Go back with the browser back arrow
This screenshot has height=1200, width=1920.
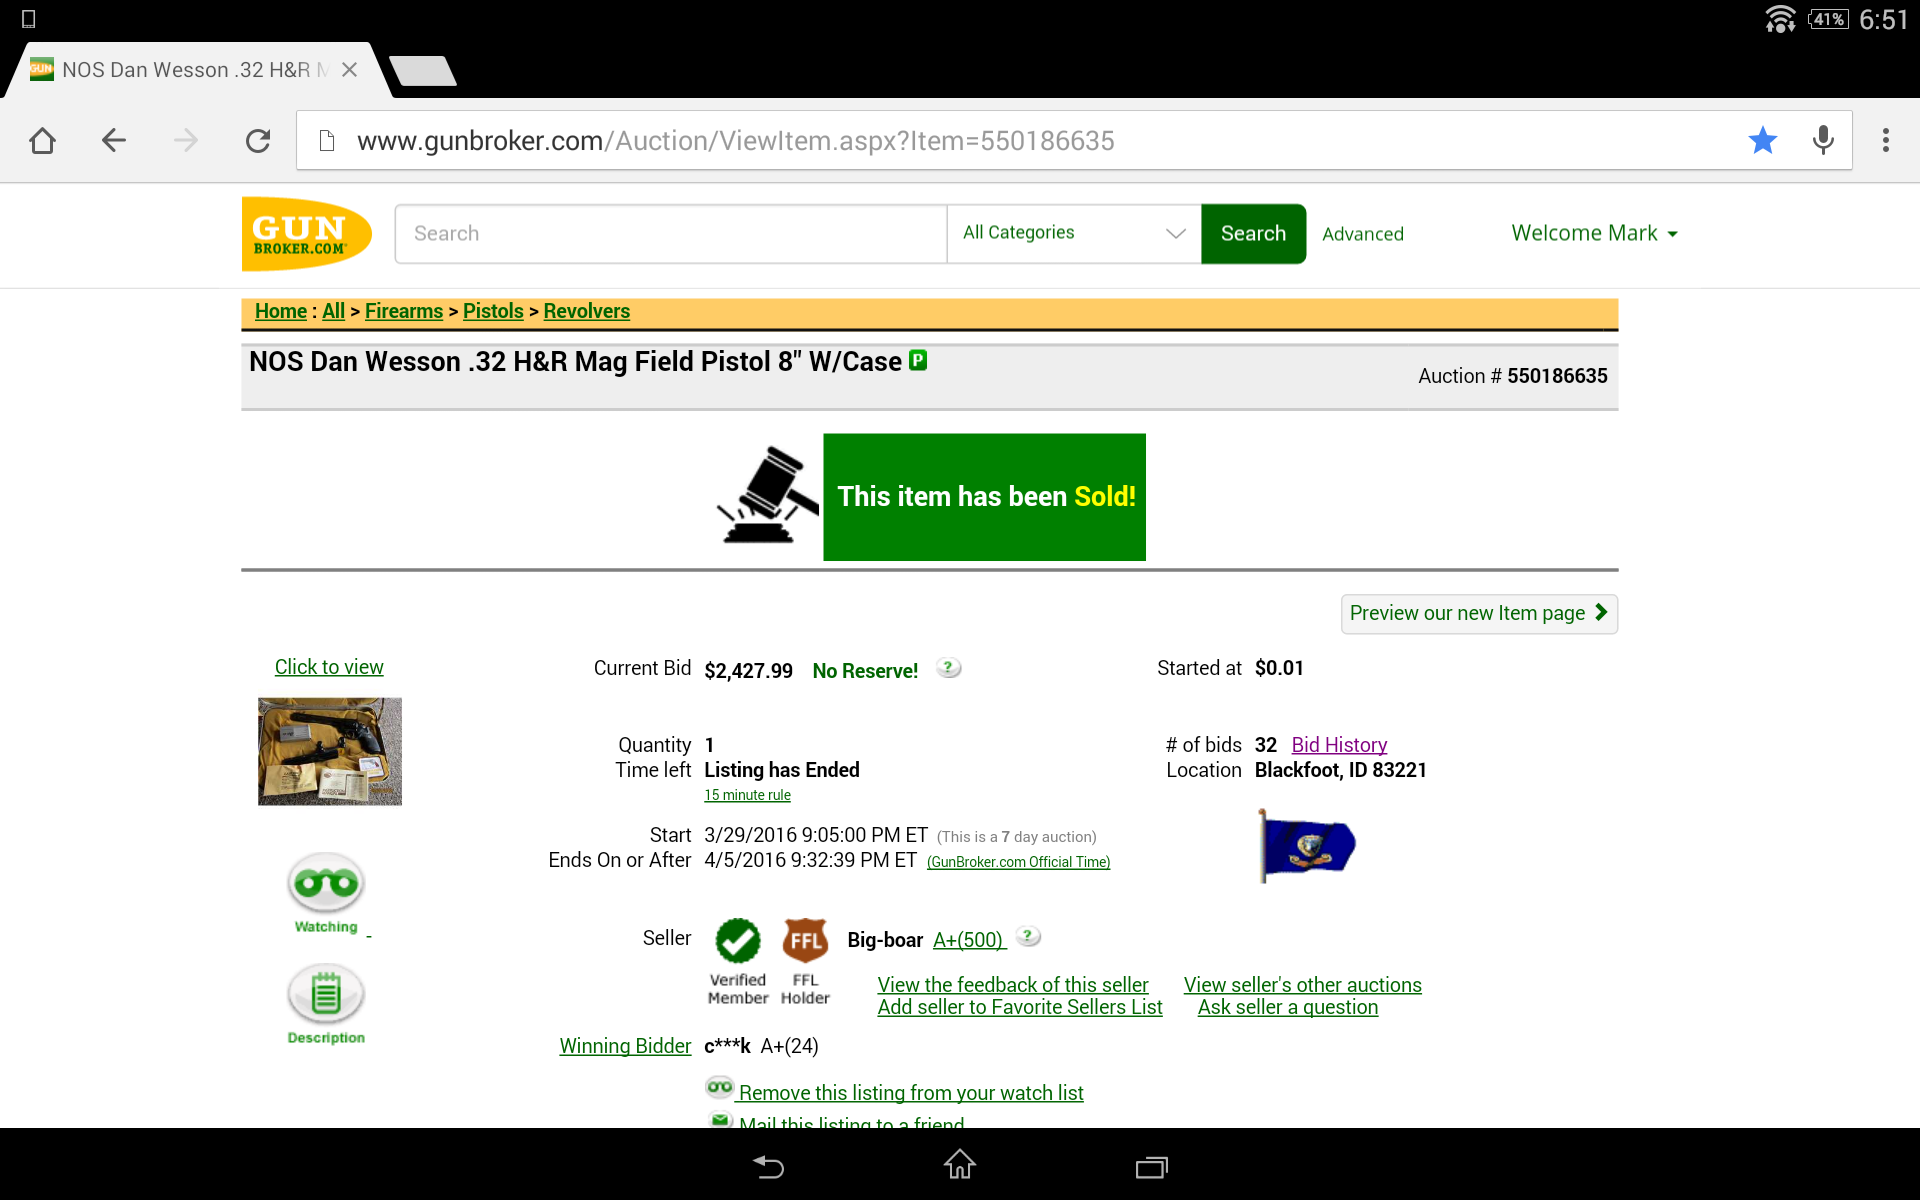coord(114,141)
